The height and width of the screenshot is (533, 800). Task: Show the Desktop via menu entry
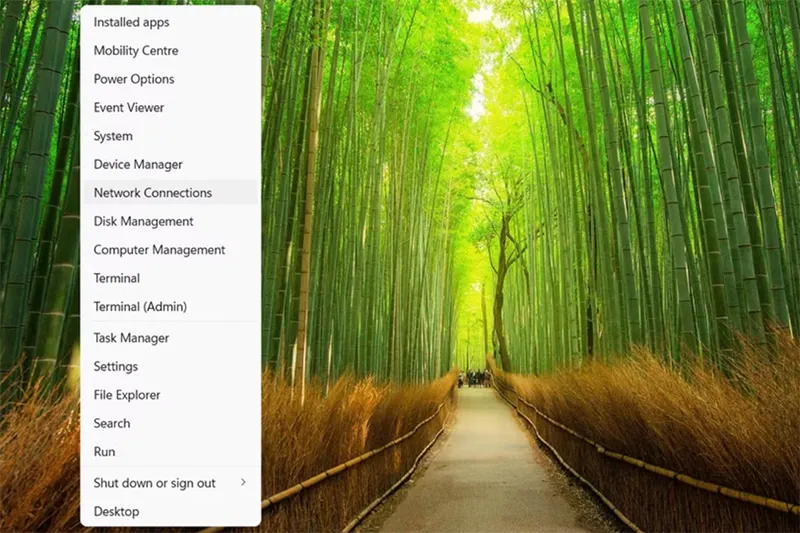[x=170, y=511]
